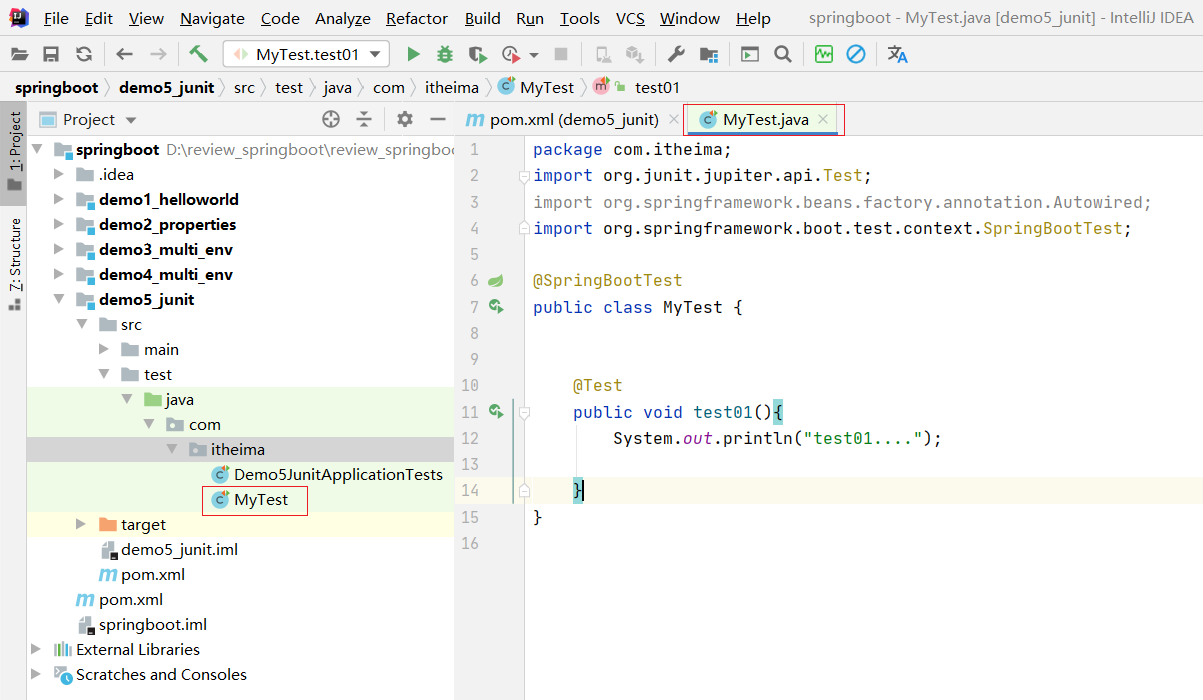Click the green Run button in toolbar

[413, 55]
